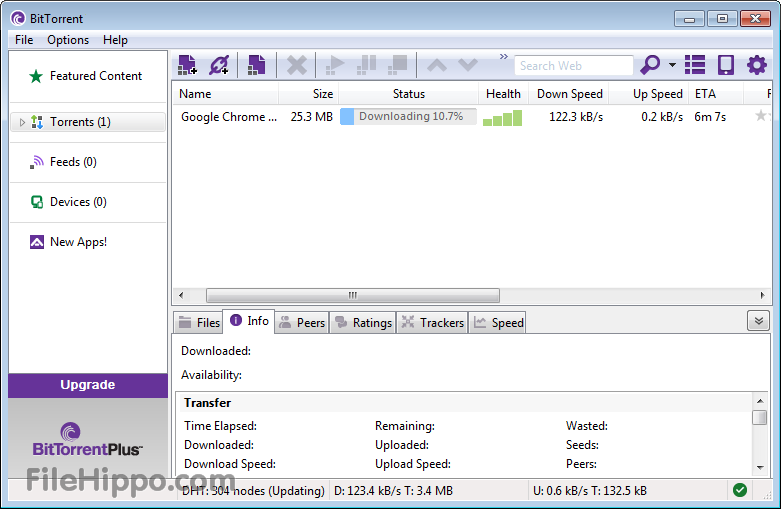Open the Options menu
This screenshot has height=509, width=781.
pos(68,40)
